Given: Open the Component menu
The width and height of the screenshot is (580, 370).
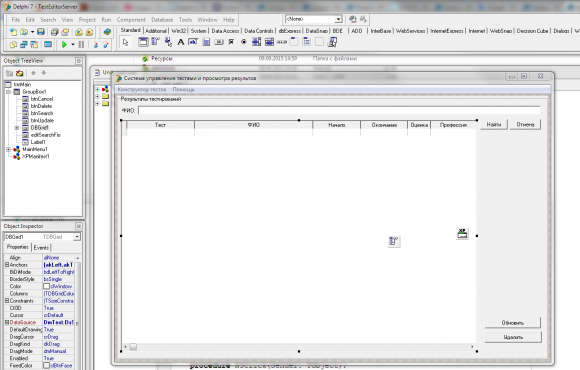Looking at the screenshot, I should click(x=131, y=20).
